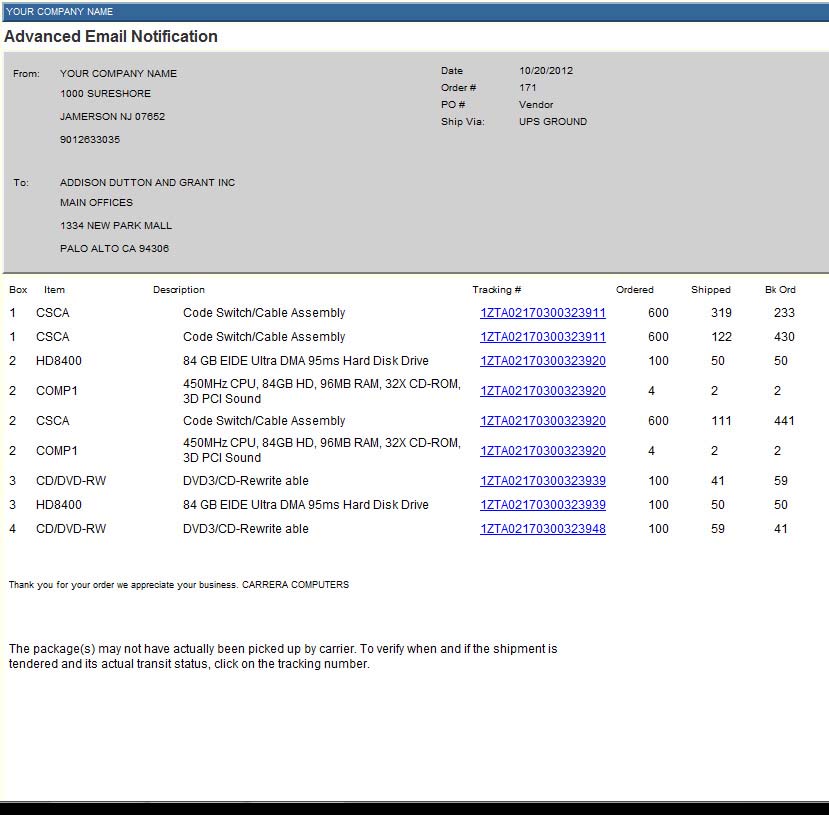Open tracking link for Box 3 CD/DVD-RW
This screenshot has width=829, height=815.
tap(542, 481)
